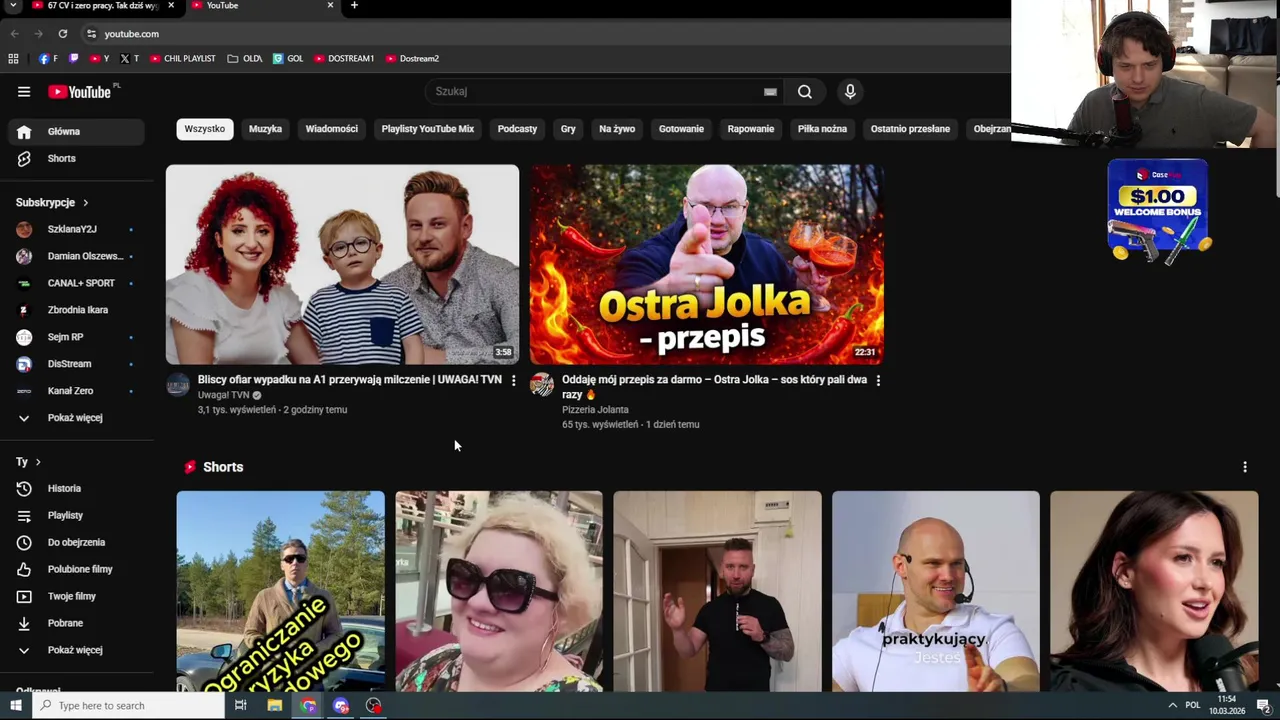The width and height of the screenshot is (1280, 720).
Task: Open the Ostra Jolka przepis thumbnail
Action: (707, 265)
